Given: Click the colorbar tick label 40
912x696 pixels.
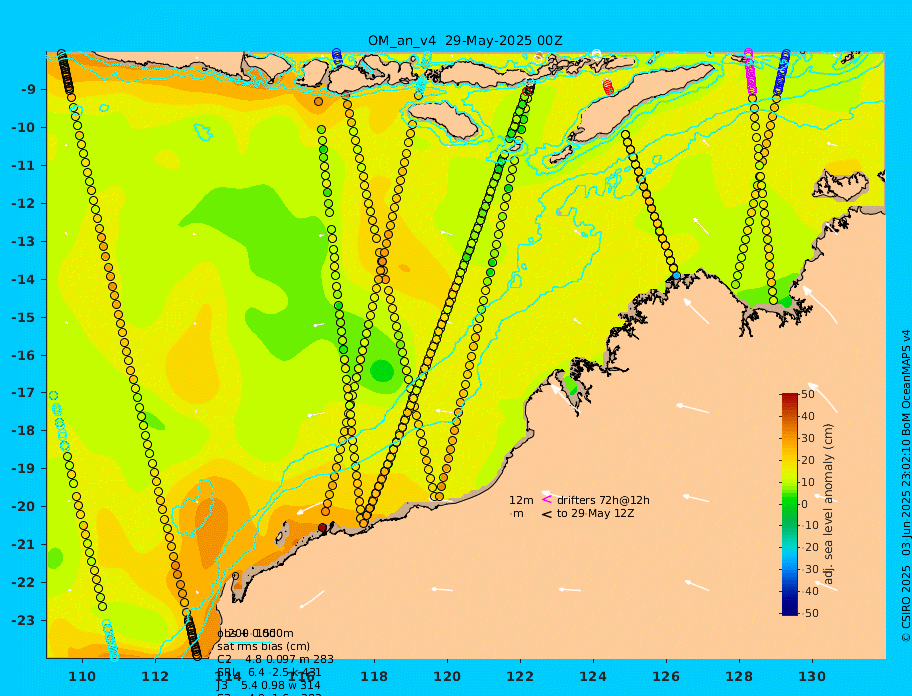Looking at the screenshot, I should tap(807, 416).
